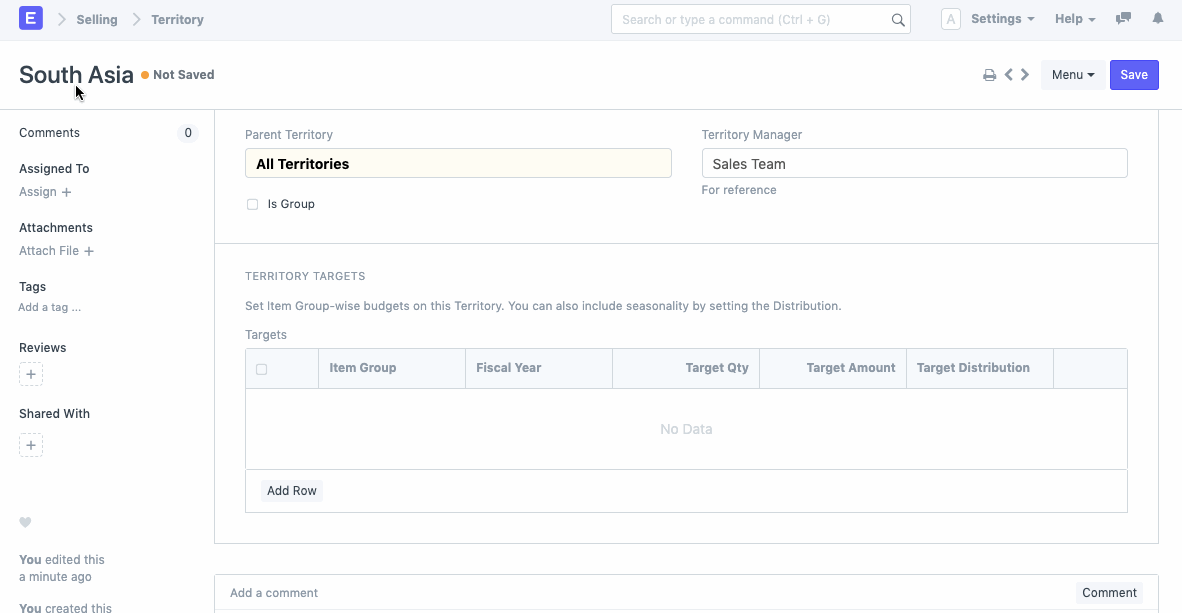Open the Help menu
Viewport: 1182px width, 613px height.
(1074, 18)
